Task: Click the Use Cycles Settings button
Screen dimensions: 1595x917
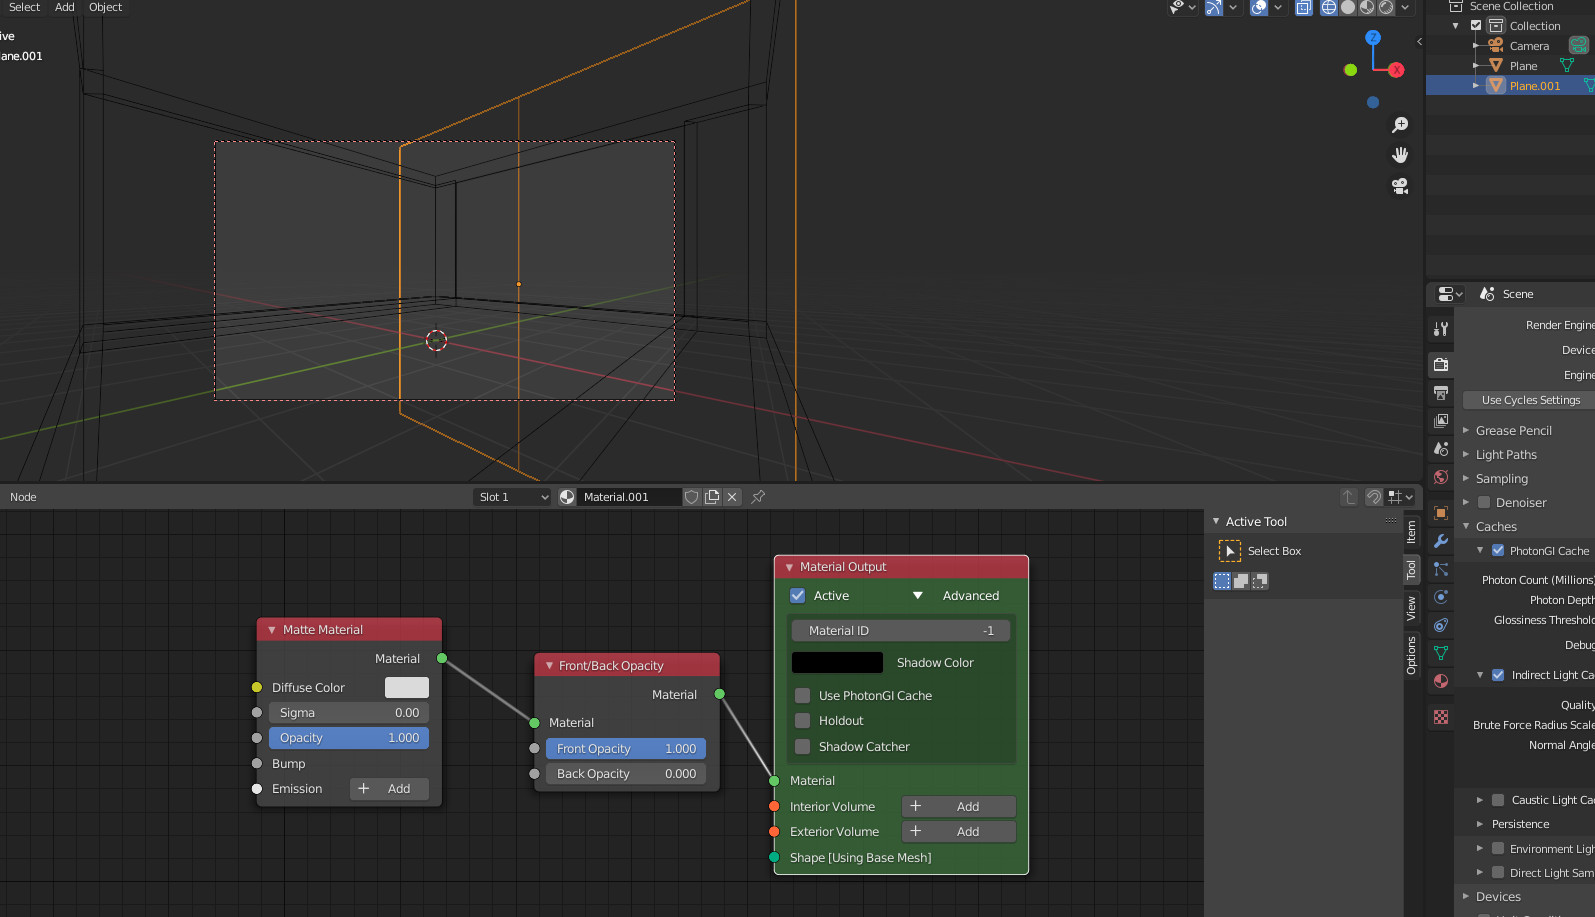Action: 1530,400
